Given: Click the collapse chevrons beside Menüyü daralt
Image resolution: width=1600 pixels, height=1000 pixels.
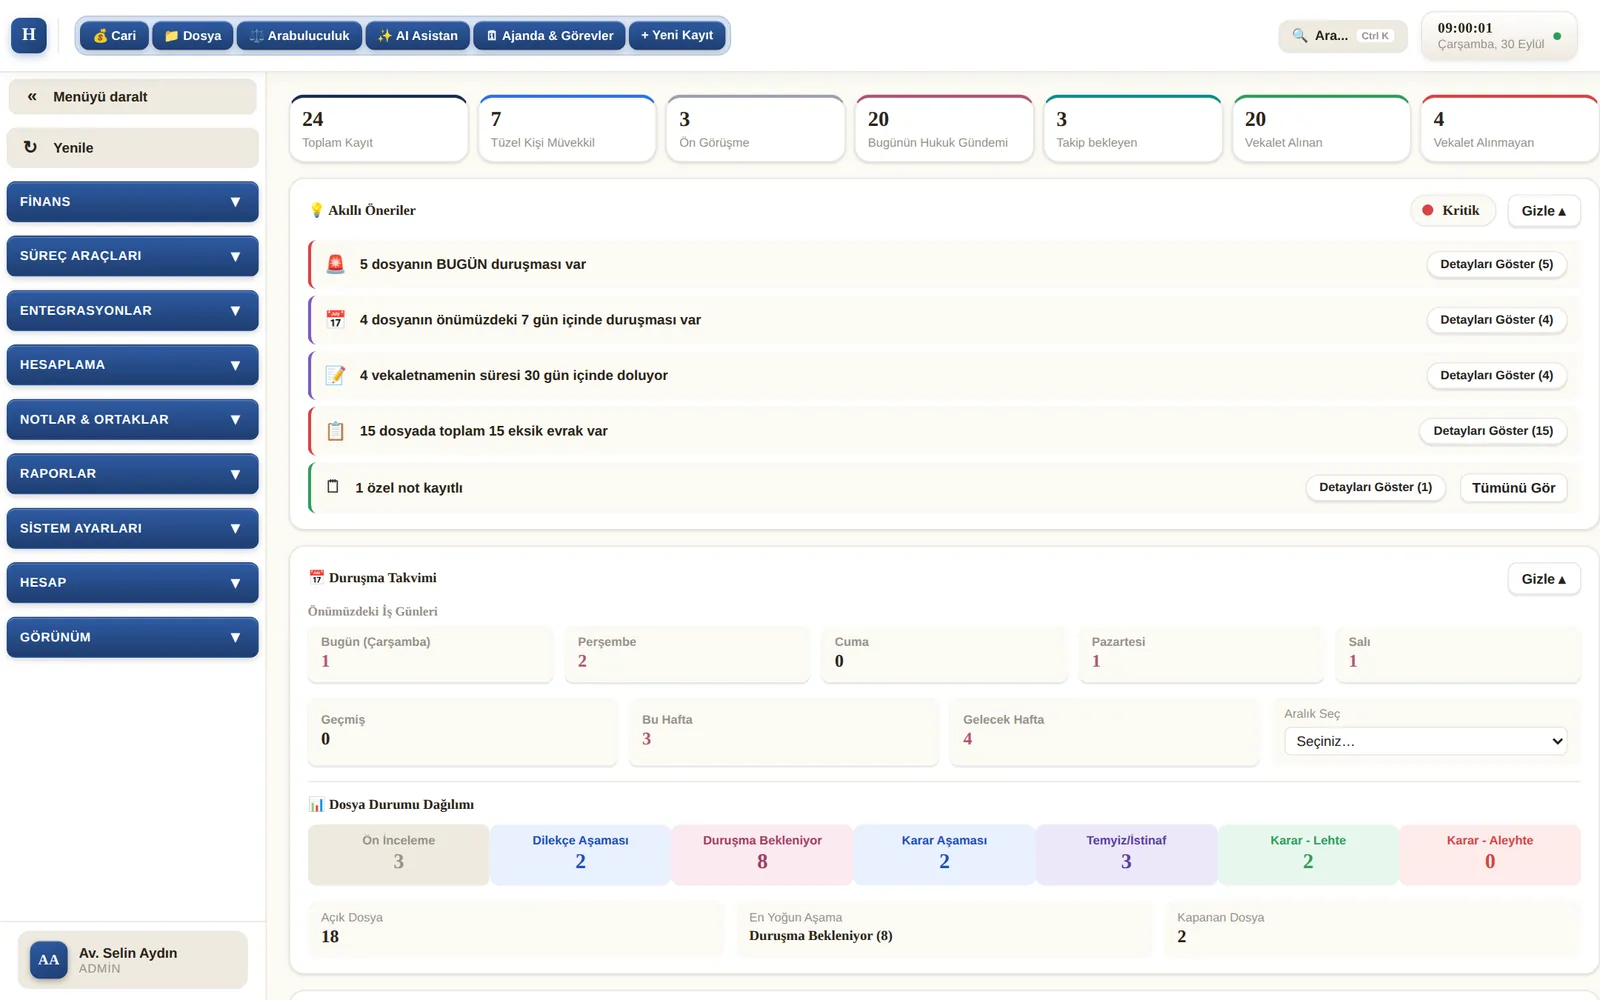Looking at the screenshot, I should 32,97.
